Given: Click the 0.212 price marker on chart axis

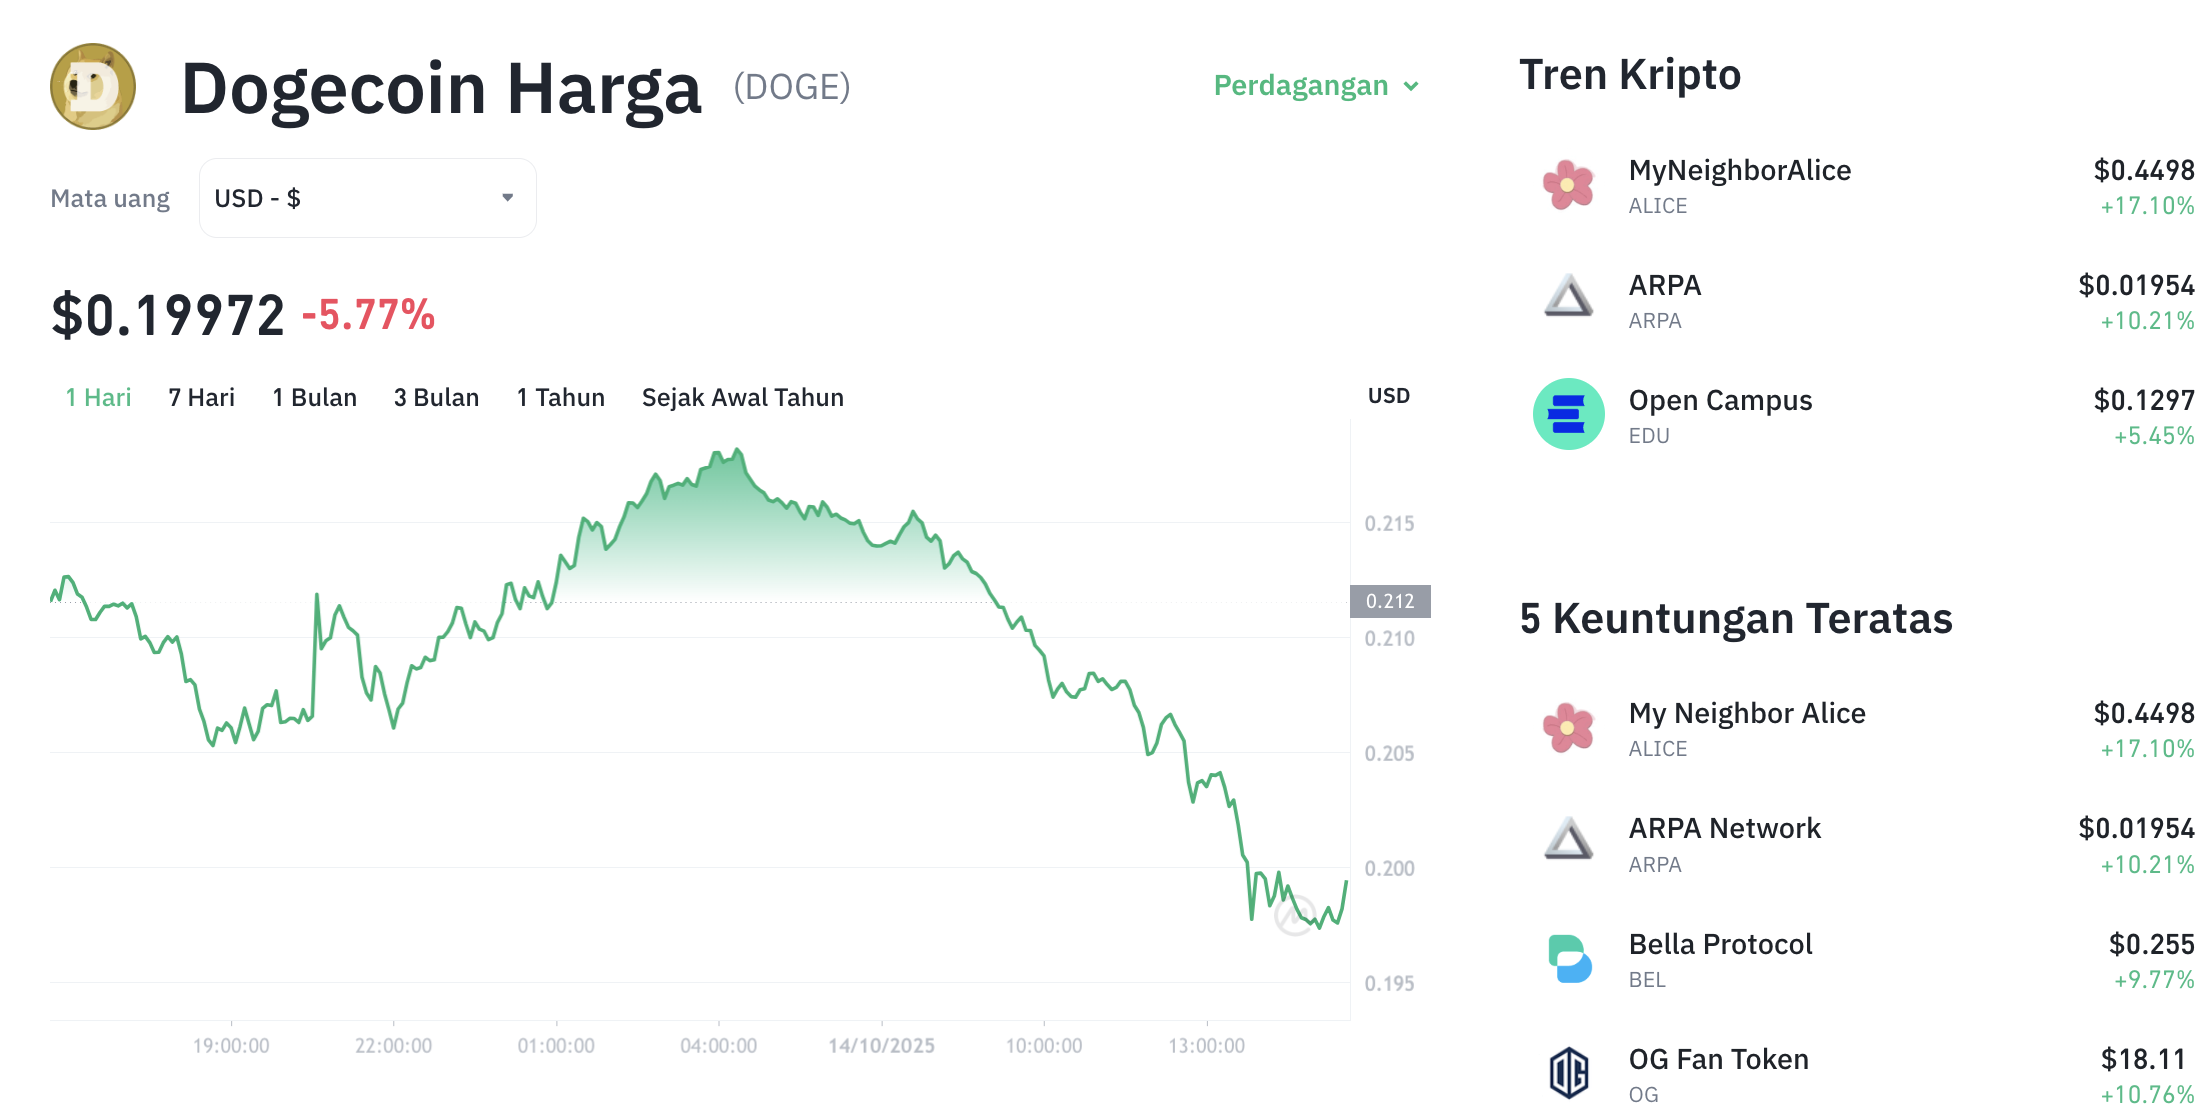Looking at the screenshot, I should point(1390,601).
